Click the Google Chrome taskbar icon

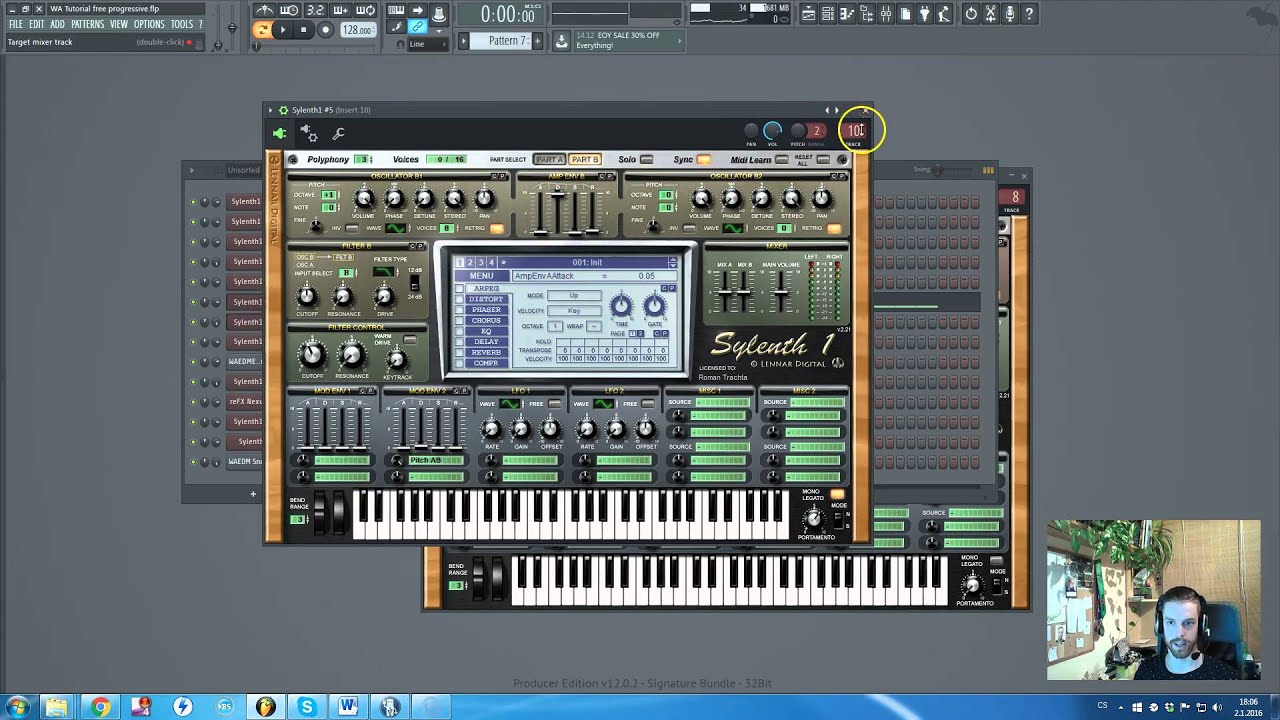click(x=100, y=707)
